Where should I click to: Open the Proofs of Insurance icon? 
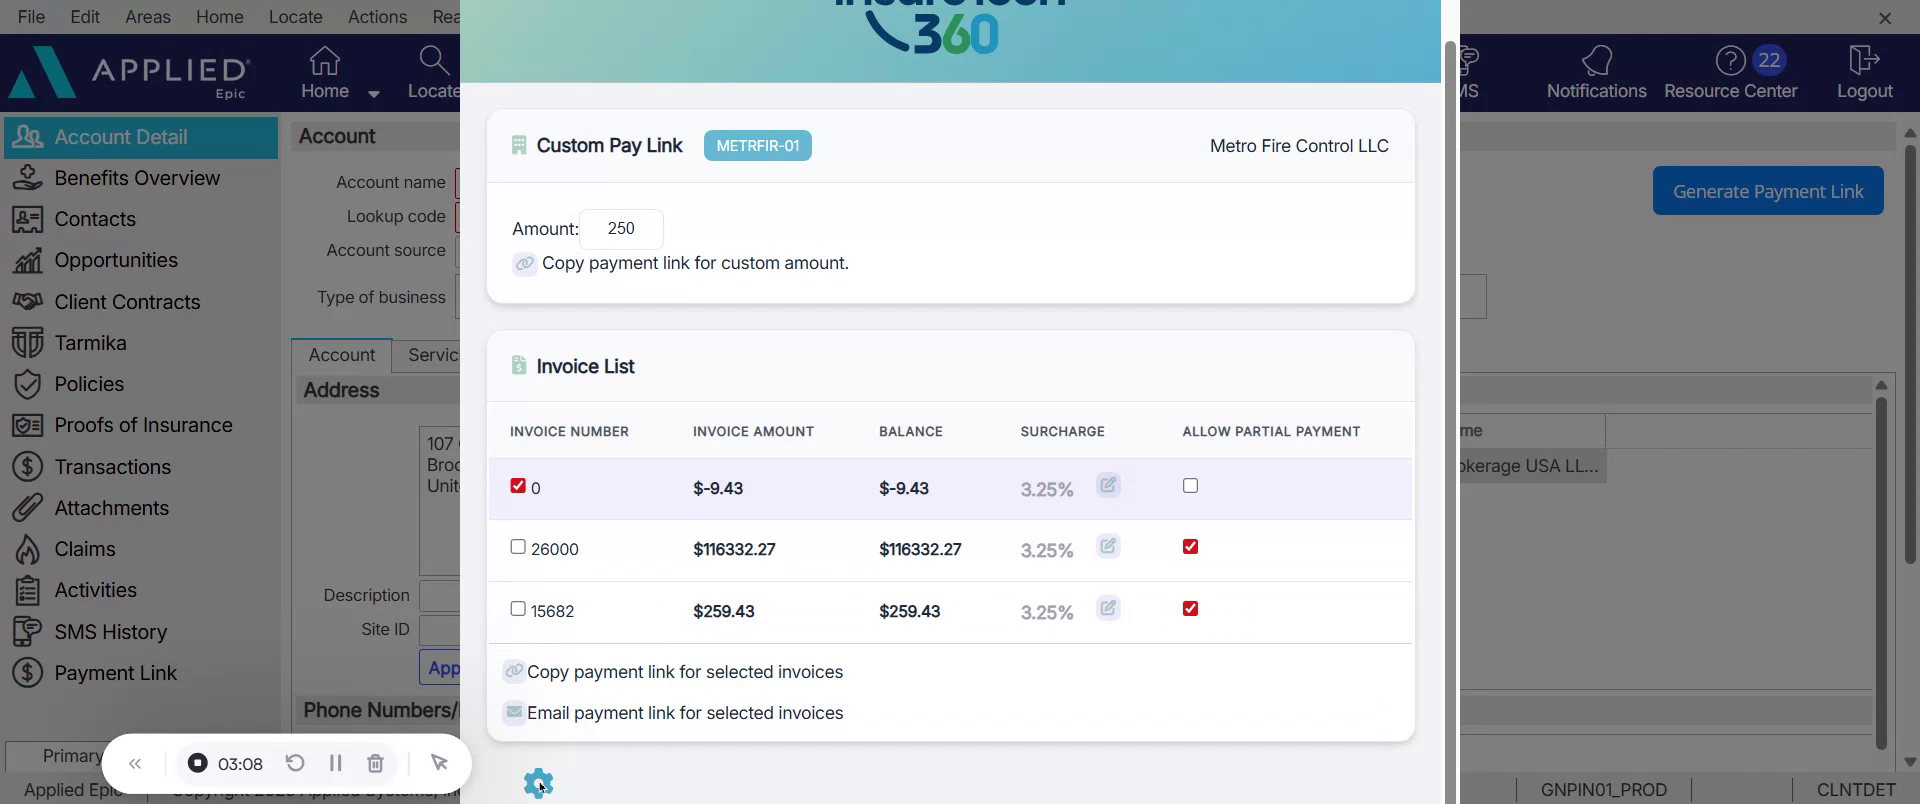(27, 425)
